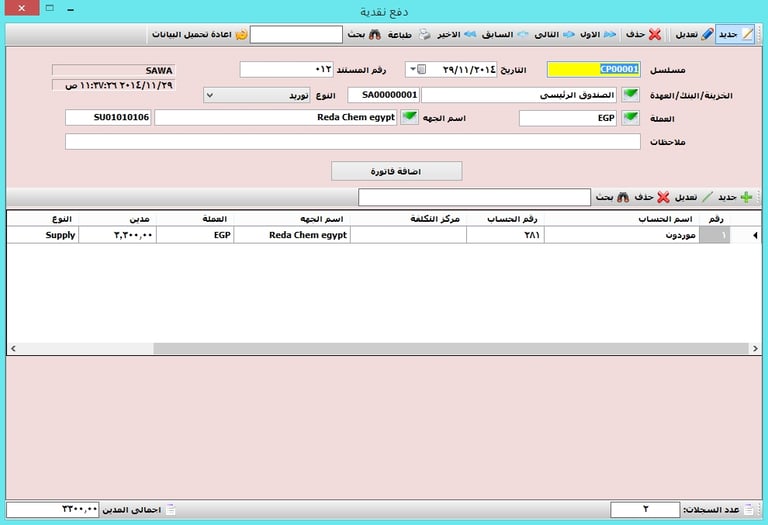Click the party name field Reda Chem egypt
This screenshot has width=768, height=525.
[275, 118]
